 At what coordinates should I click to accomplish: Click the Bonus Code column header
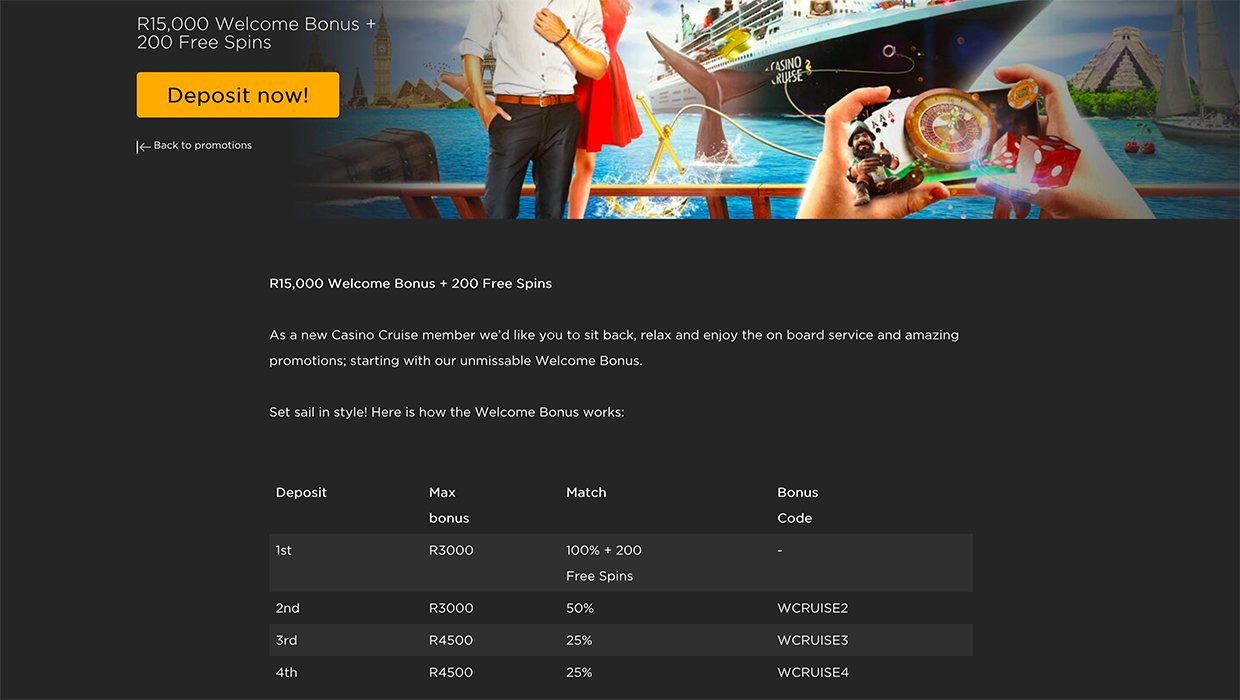797,505
